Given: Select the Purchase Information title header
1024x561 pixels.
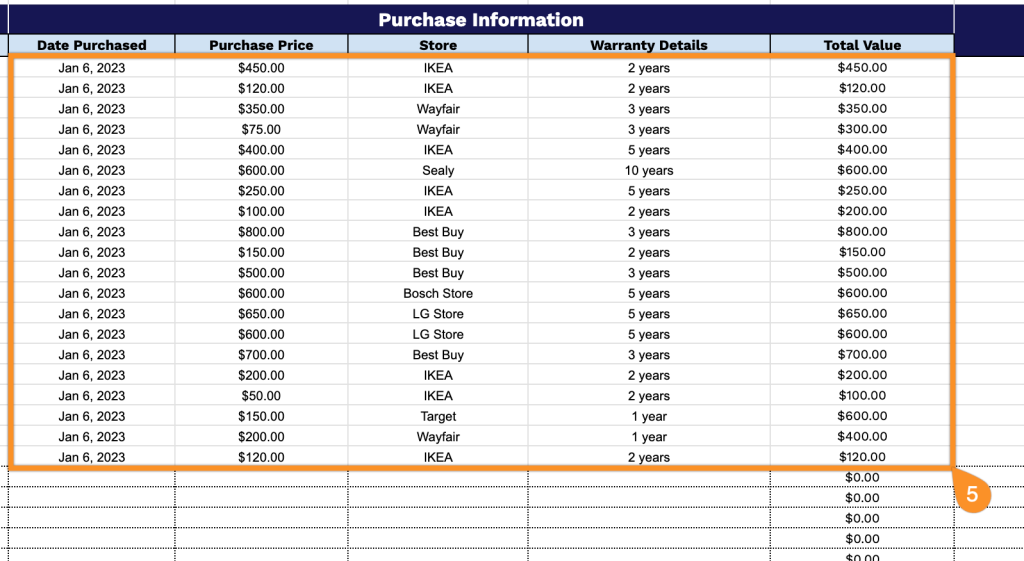Looking at the screenshot, I should 481,20.
